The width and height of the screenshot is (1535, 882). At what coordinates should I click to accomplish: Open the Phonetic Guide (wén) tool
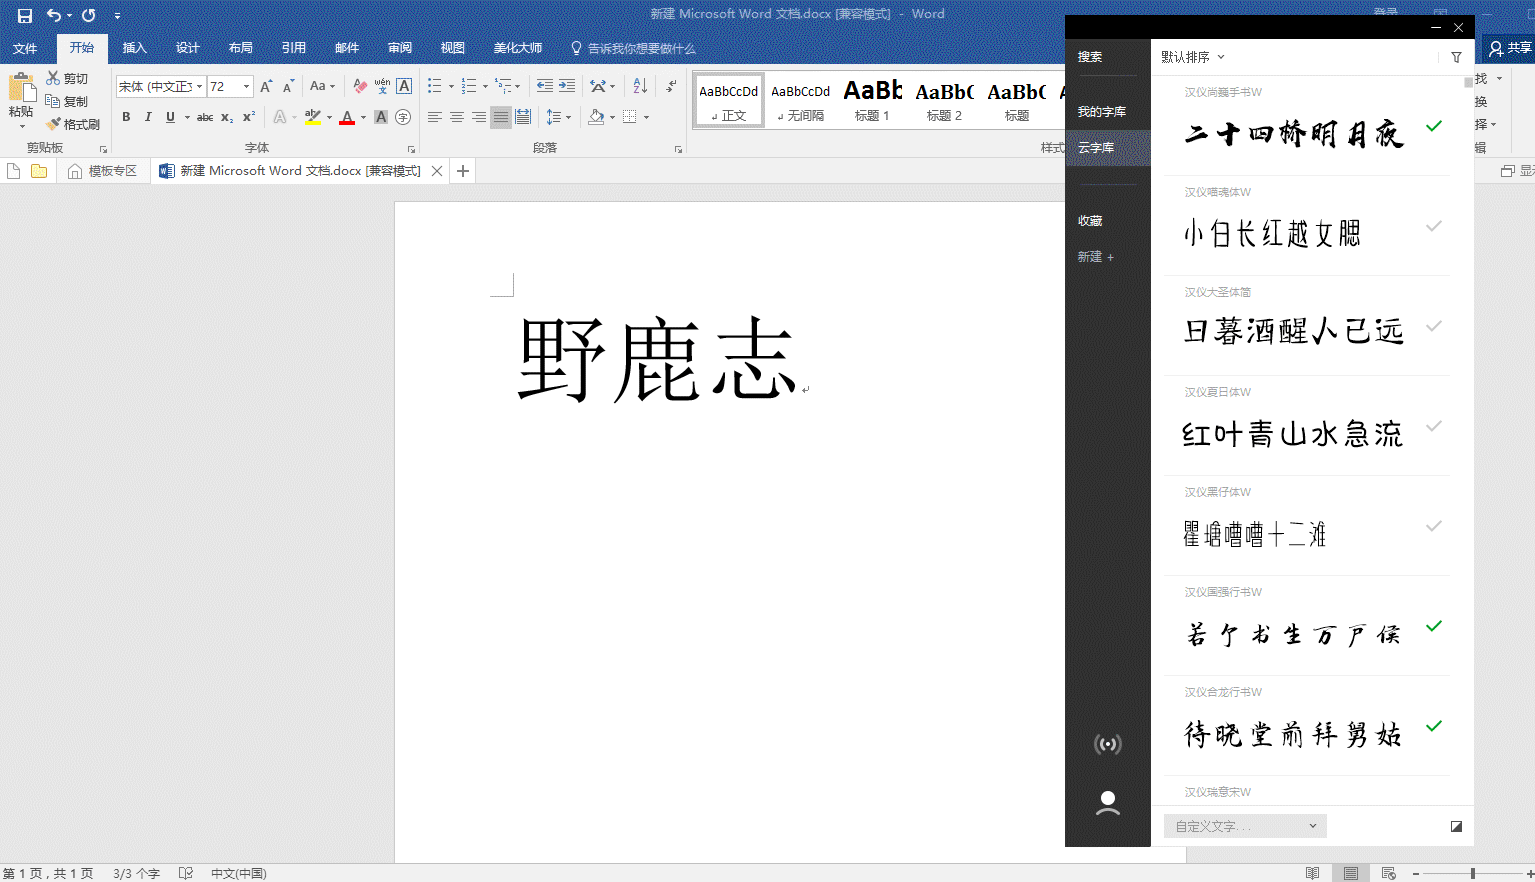[x=382, y=86]
